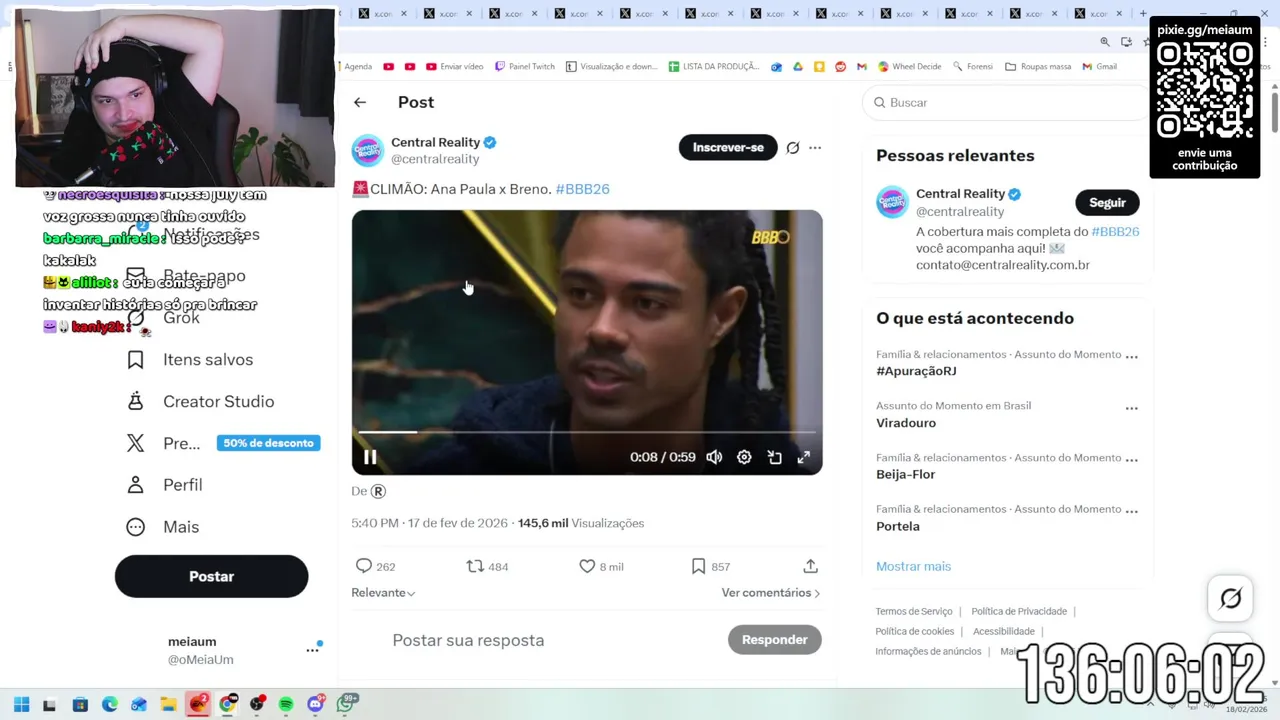Open Política de Privacidade footer link
Viewport: 1280px width, 720px height.
pyautogui.click(x=1019, y=611)
